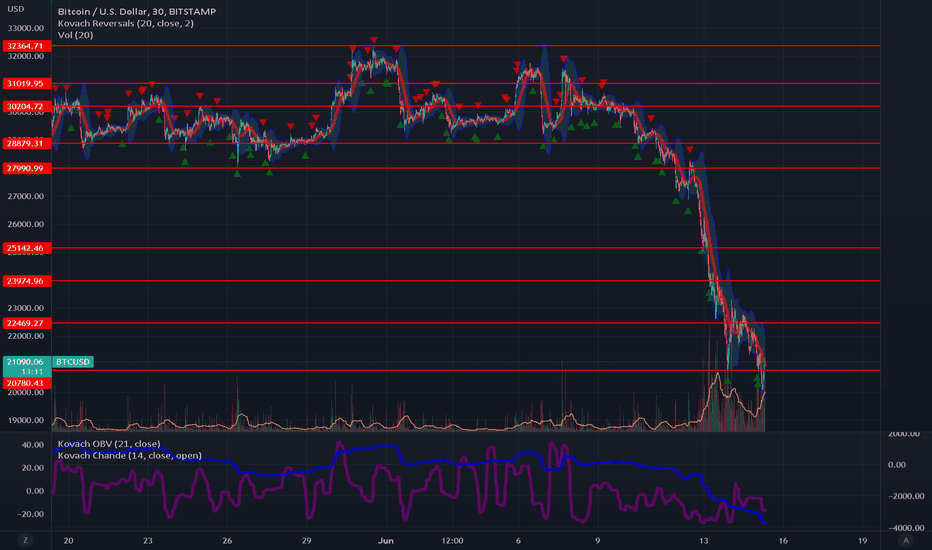Click the 19 date on time axis
Viewport: 932px width, 550px height.
point(862,540)
